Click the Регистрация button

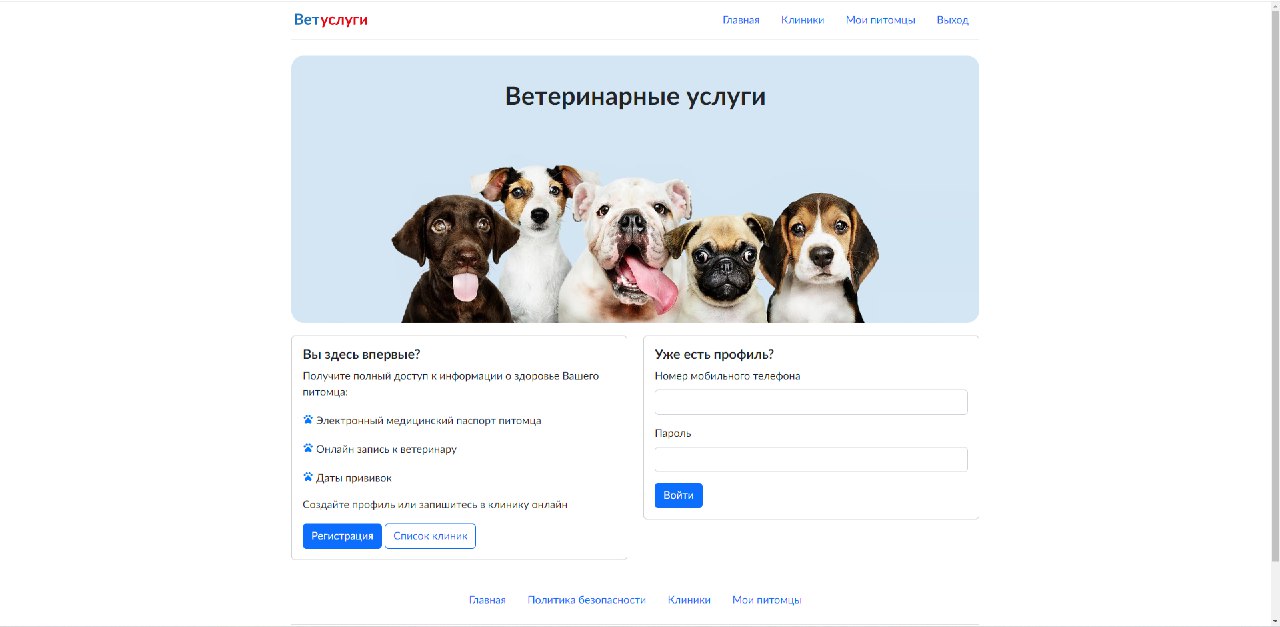click(x=342, y=536)
